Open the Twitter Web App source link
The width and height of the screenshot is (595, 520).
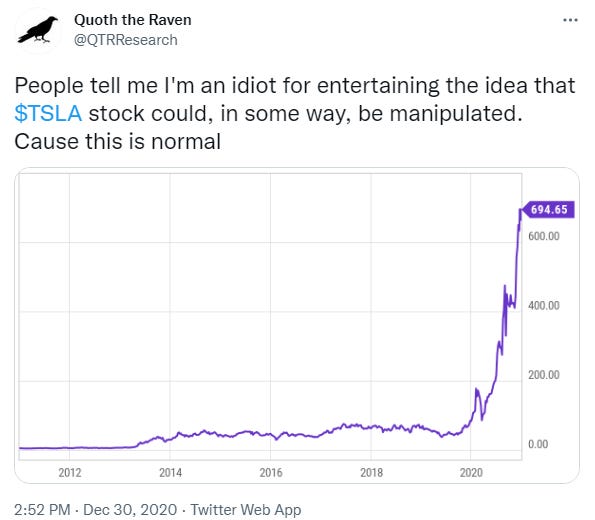(246, 509)
